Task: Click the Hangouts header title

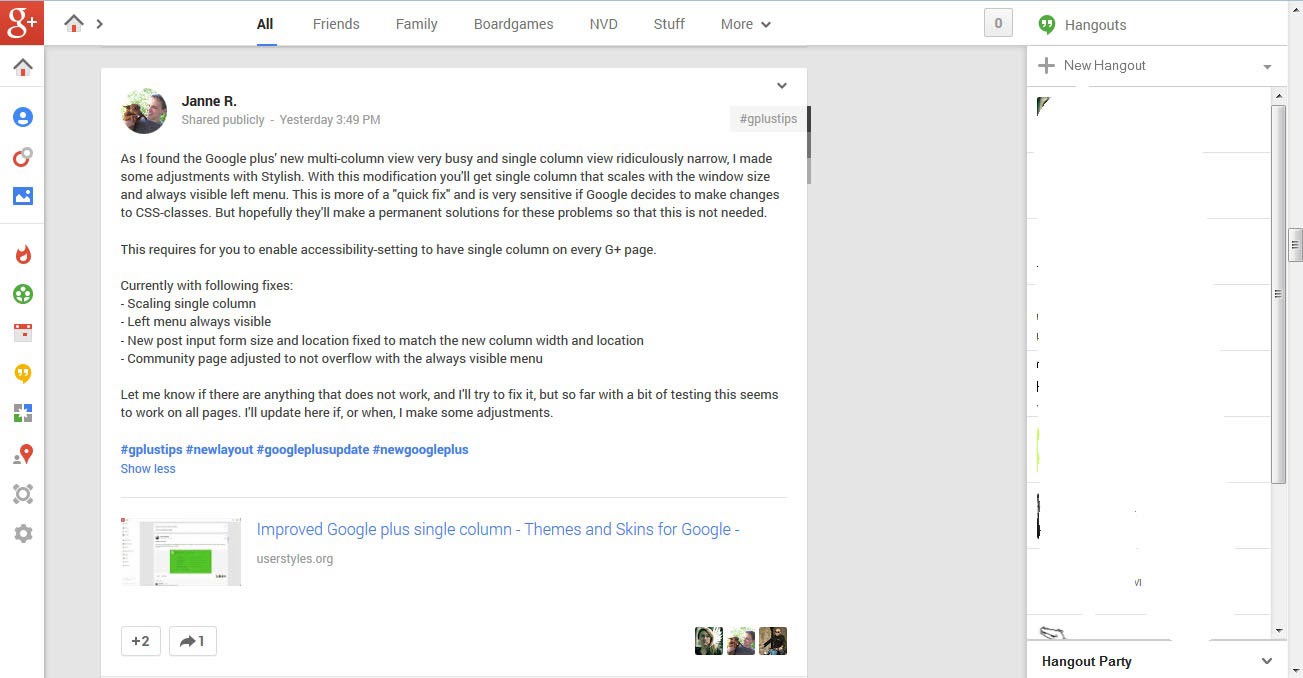Action: [1095, 25]
